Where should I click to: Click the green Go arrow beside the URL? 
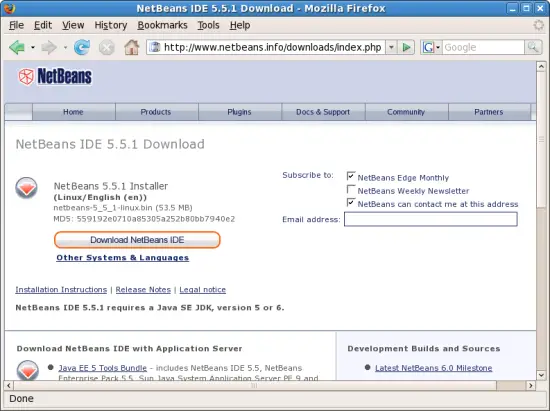406,47
